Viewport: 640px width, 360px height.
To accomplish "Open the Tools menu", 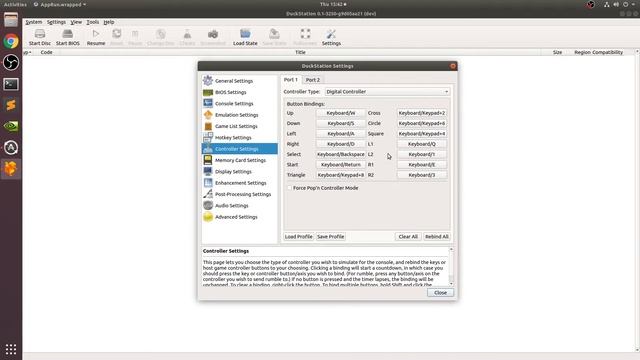I will 93,22.
